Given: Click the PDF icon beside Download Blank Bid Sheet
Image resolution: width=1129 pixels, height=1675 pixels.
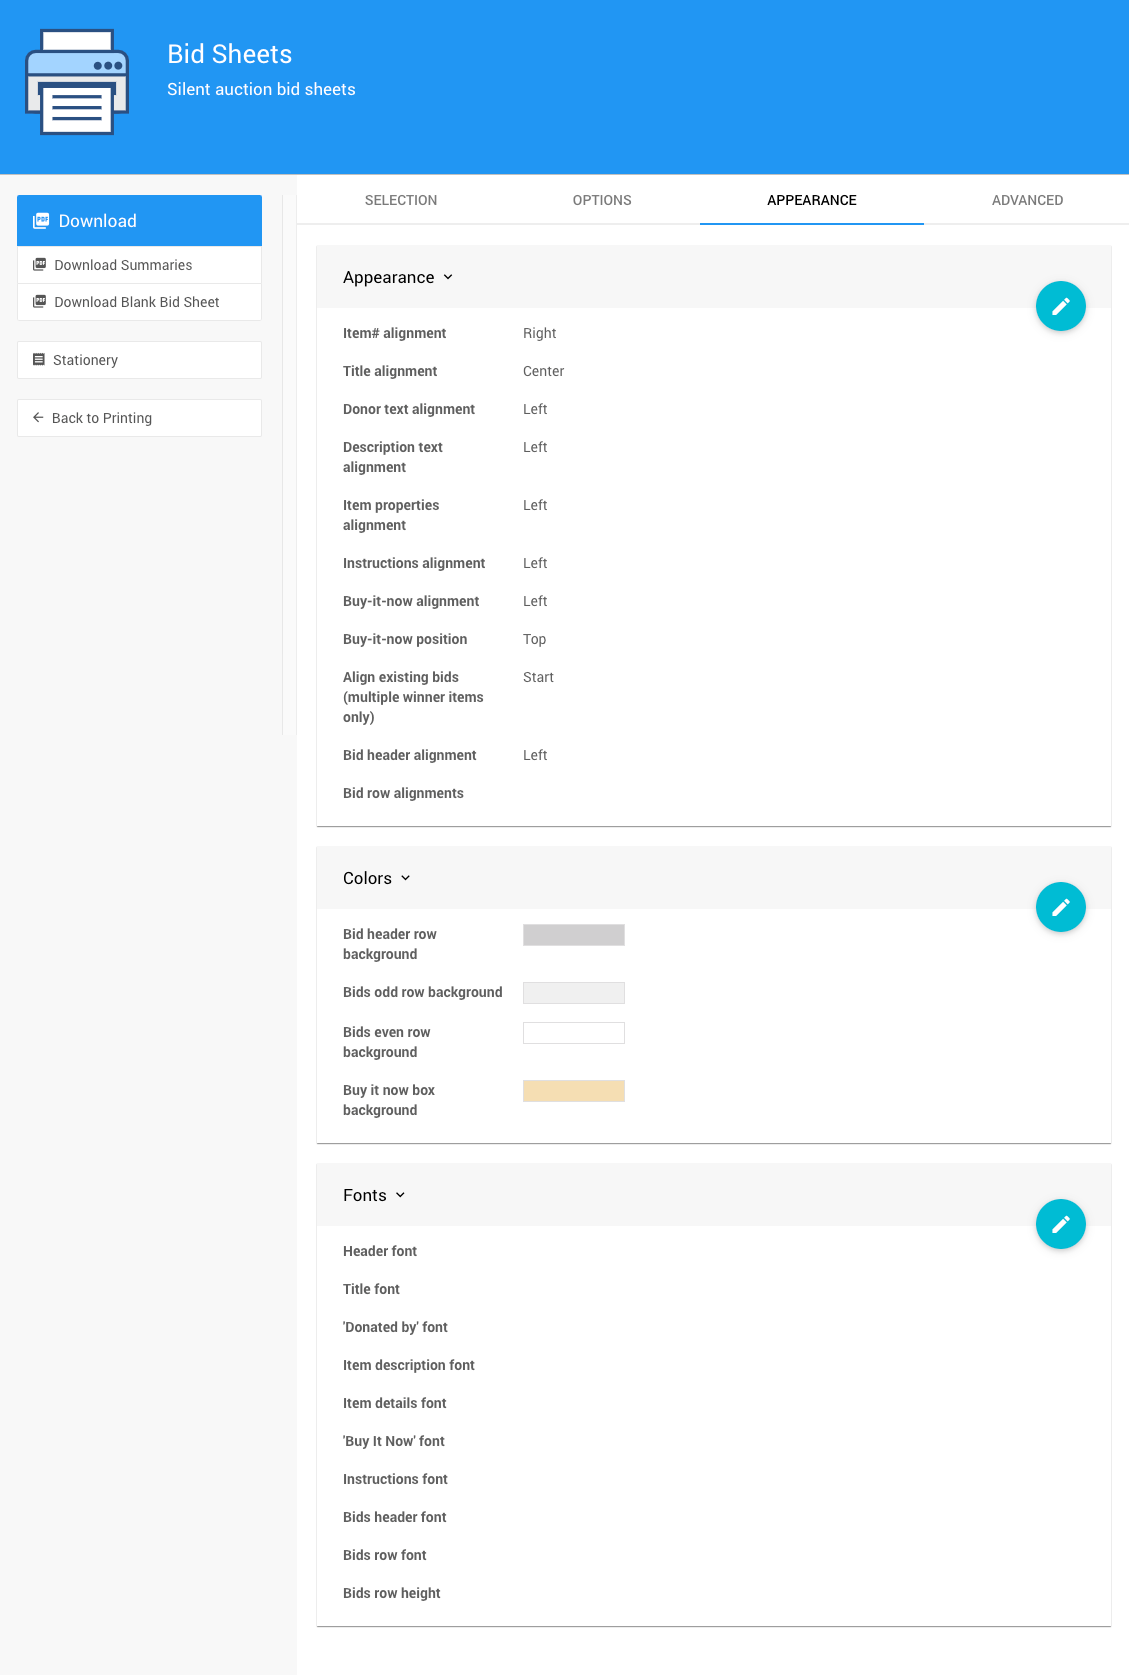Looking at the screenshot, I should pyautogui.click(x=40, y=302).
